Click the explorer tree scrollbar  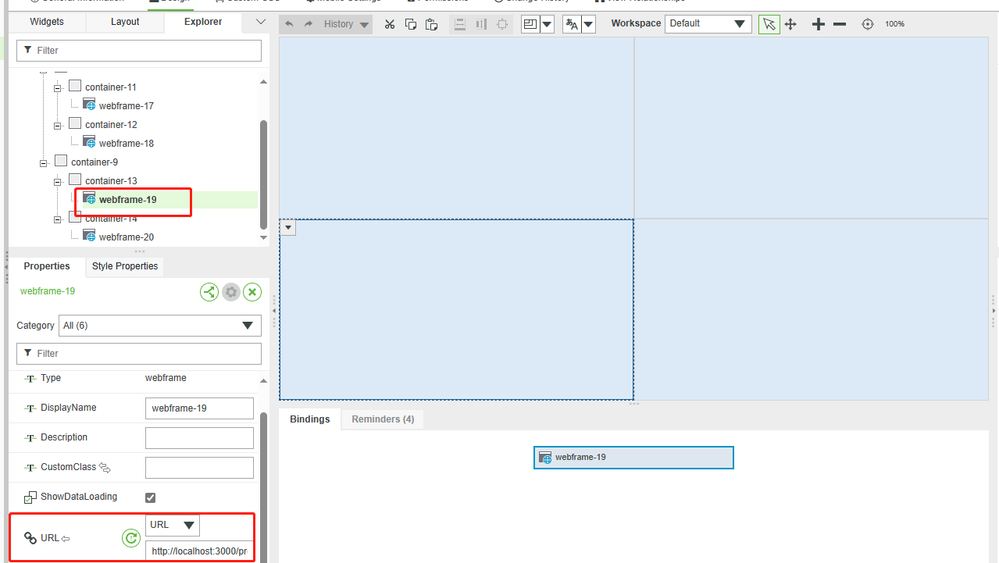click(x=263, y=174)
